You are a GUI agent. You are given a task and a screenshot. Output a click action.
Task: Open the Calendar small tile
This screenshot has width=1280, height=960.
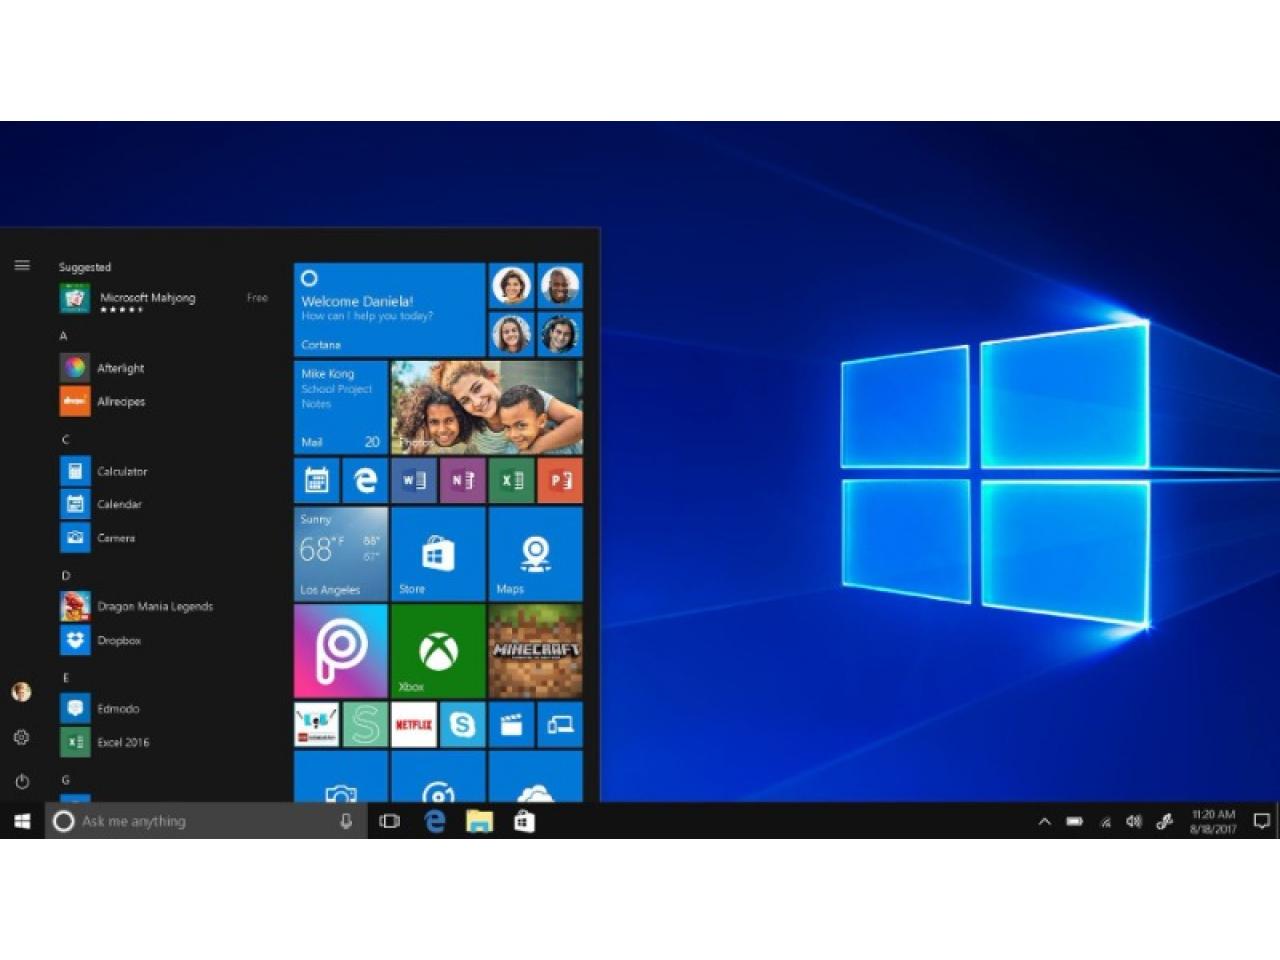point(316,480)
